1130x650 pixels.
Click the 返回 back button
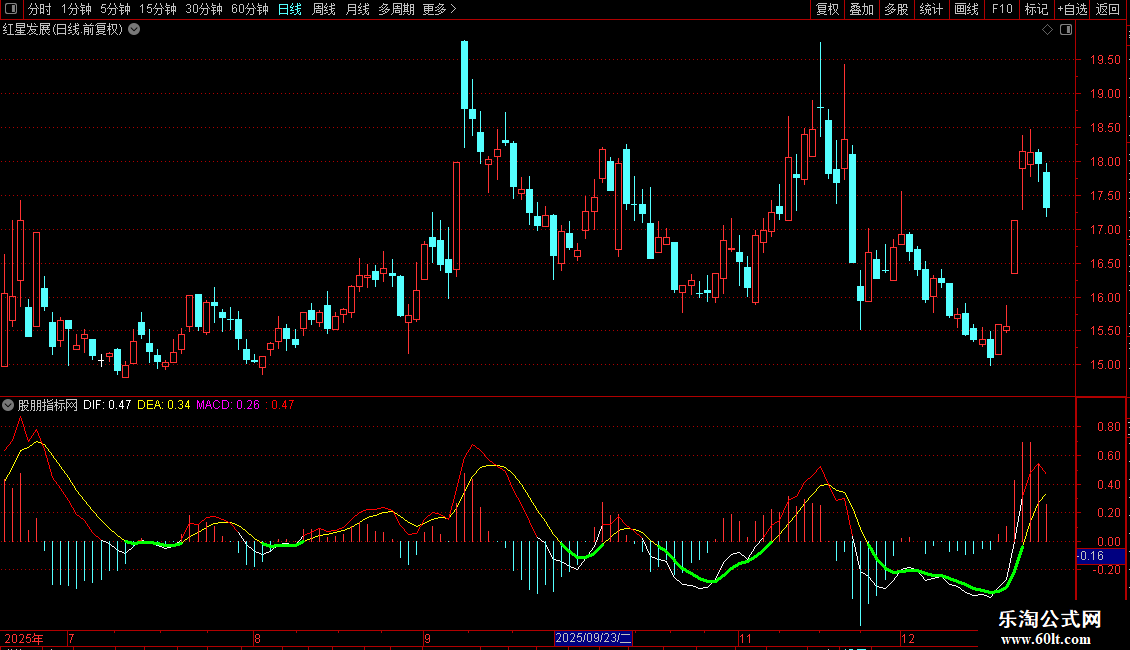[1108, 9]
